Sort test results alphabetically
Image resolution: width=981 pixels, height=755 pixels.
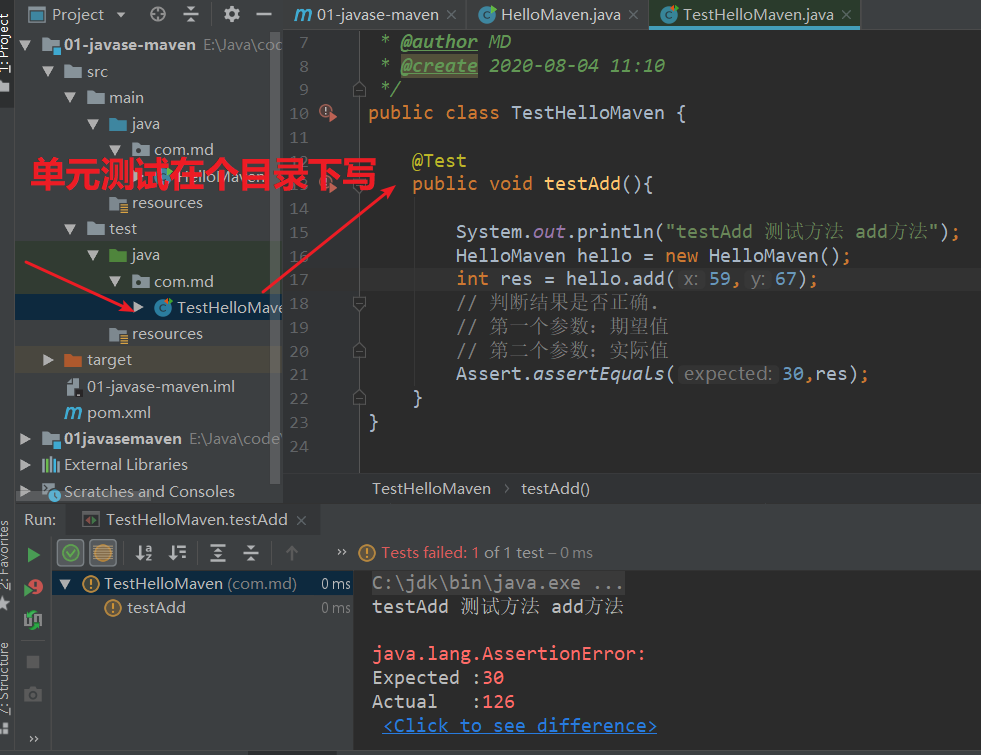[x=144, y=553]
